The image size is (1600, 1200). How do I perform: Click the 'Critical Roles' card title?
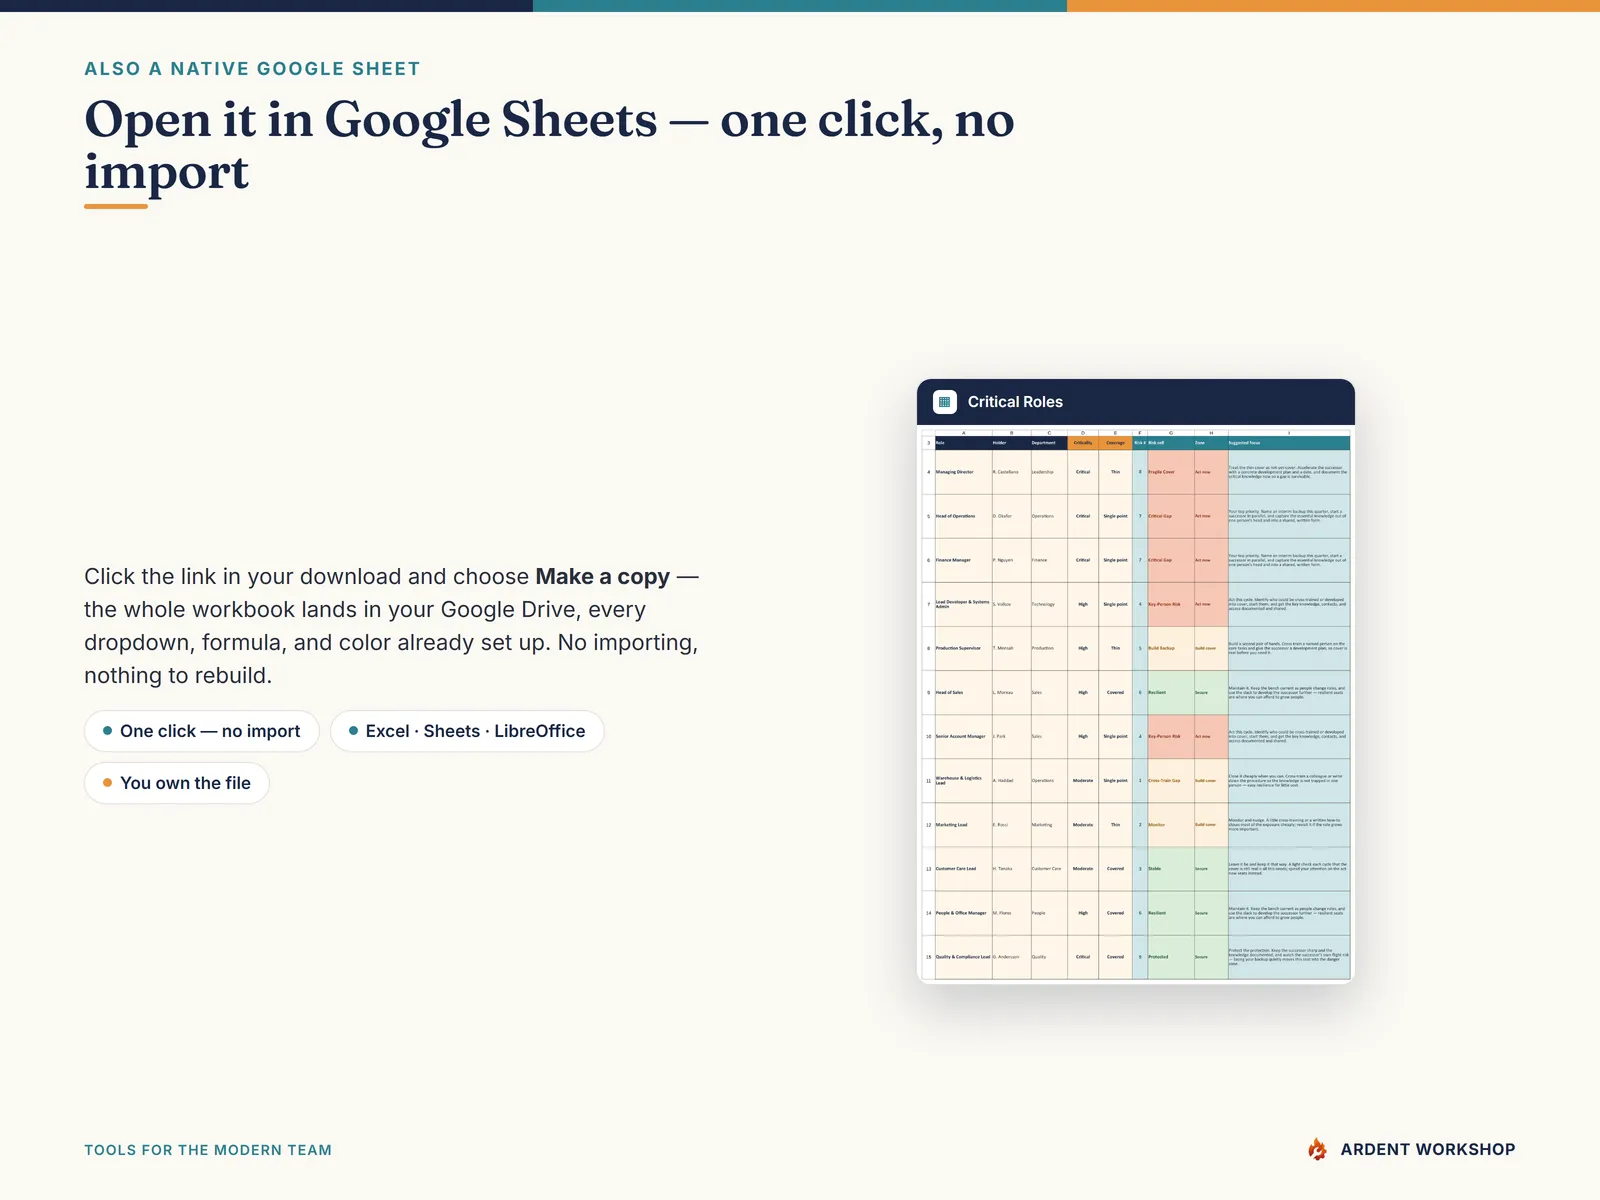point(1015,402)
